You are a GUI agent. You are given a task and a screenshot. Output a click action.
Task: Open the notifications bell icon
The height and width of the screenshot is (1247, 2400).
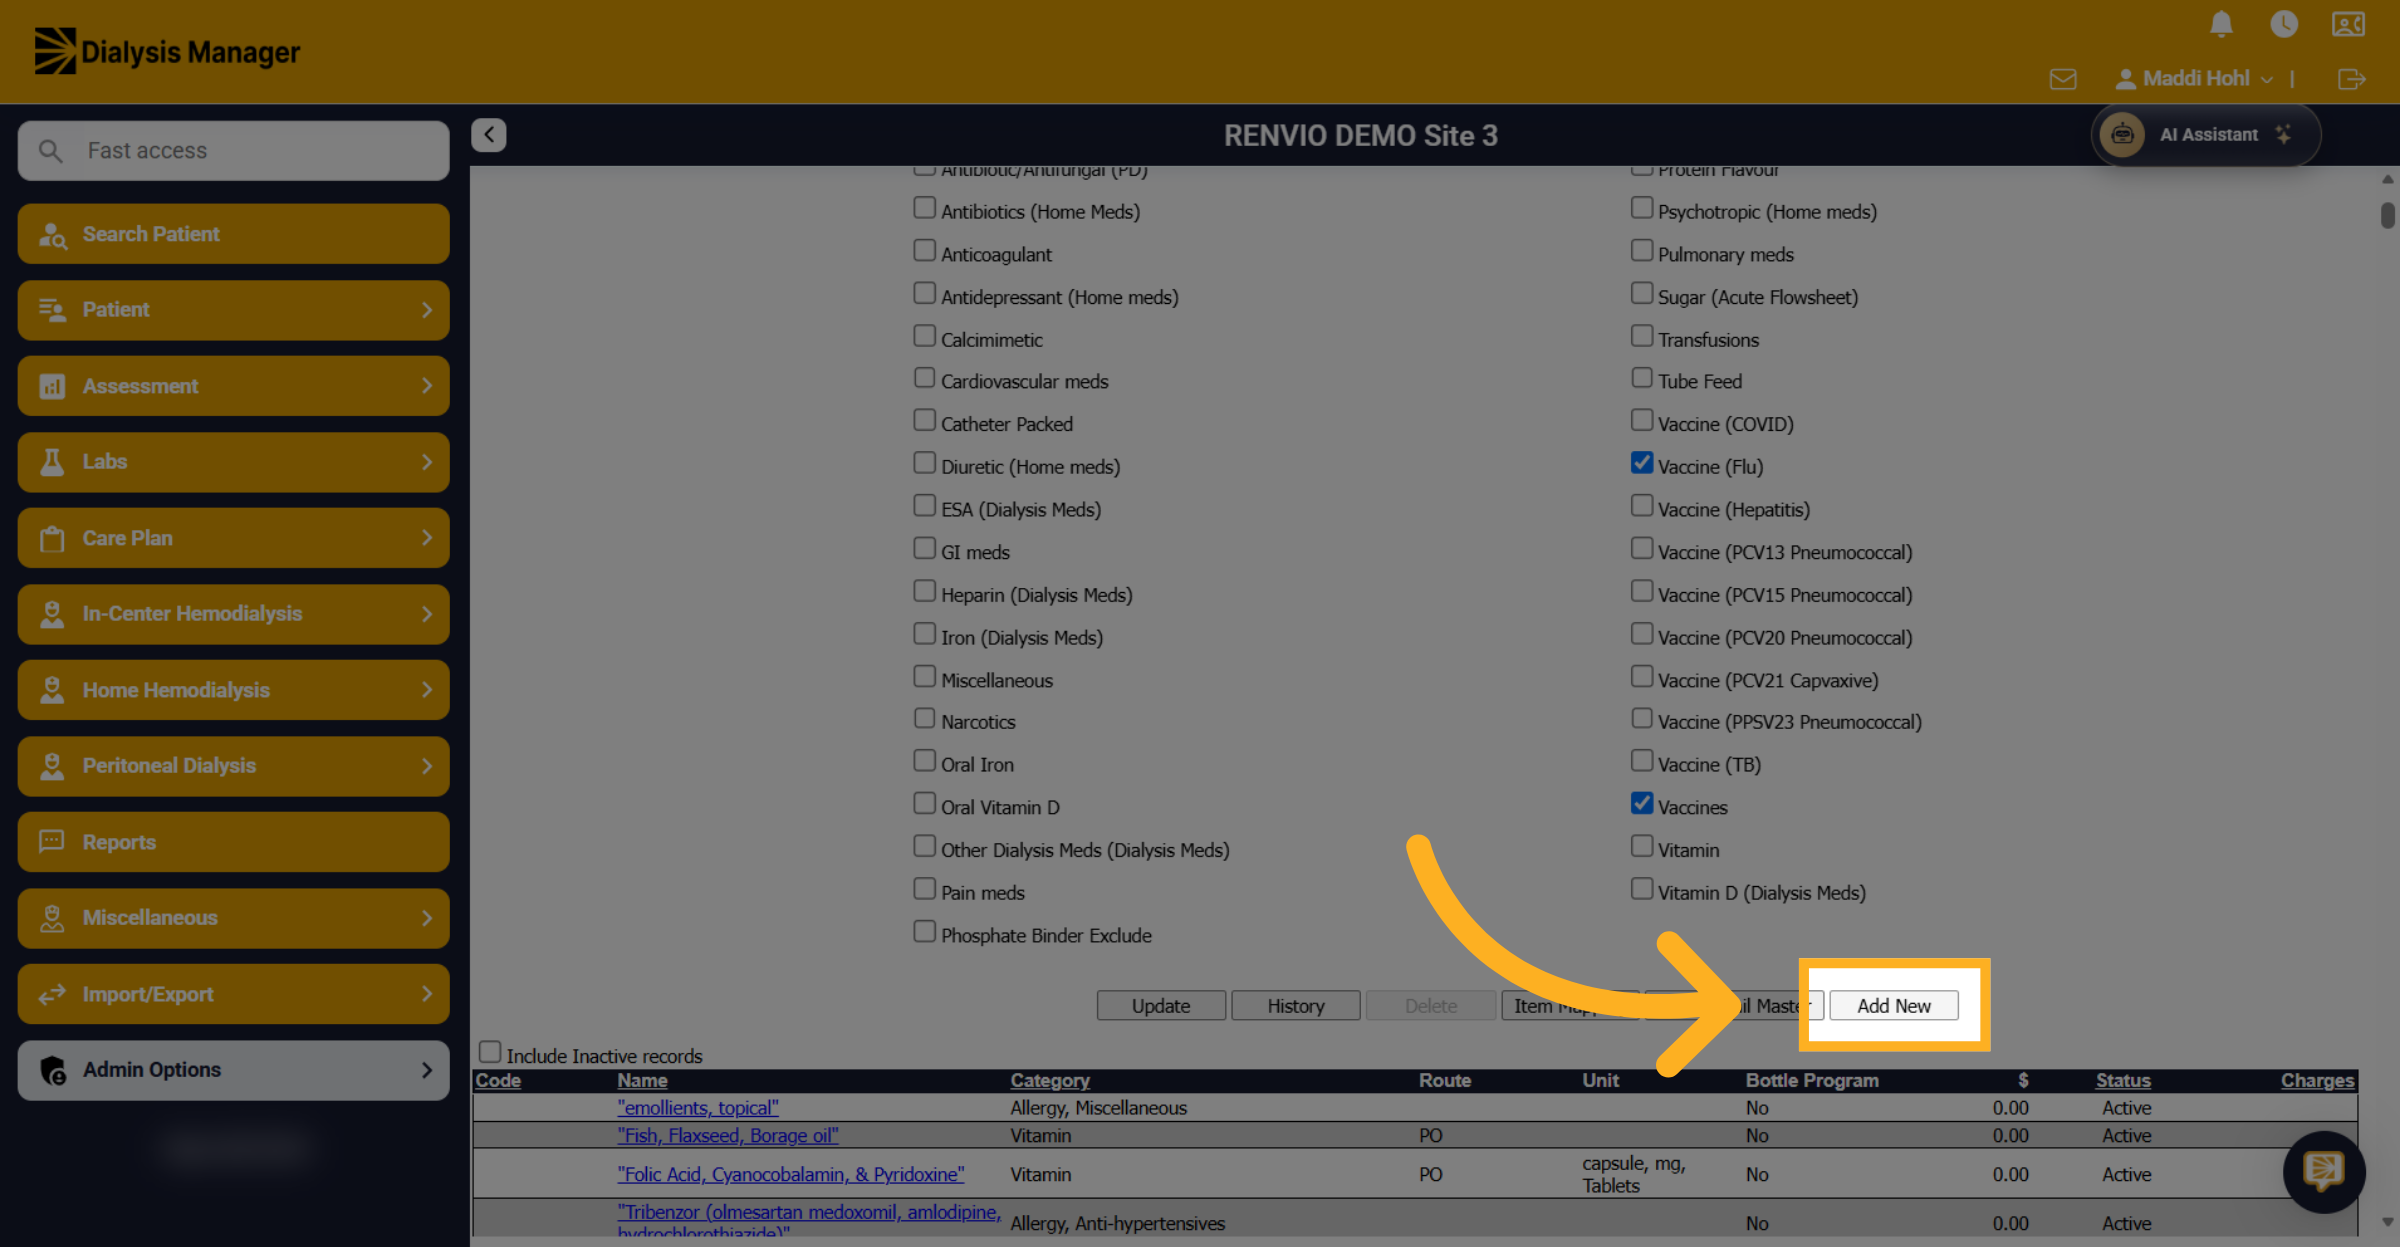click(x=2221, y=24)
